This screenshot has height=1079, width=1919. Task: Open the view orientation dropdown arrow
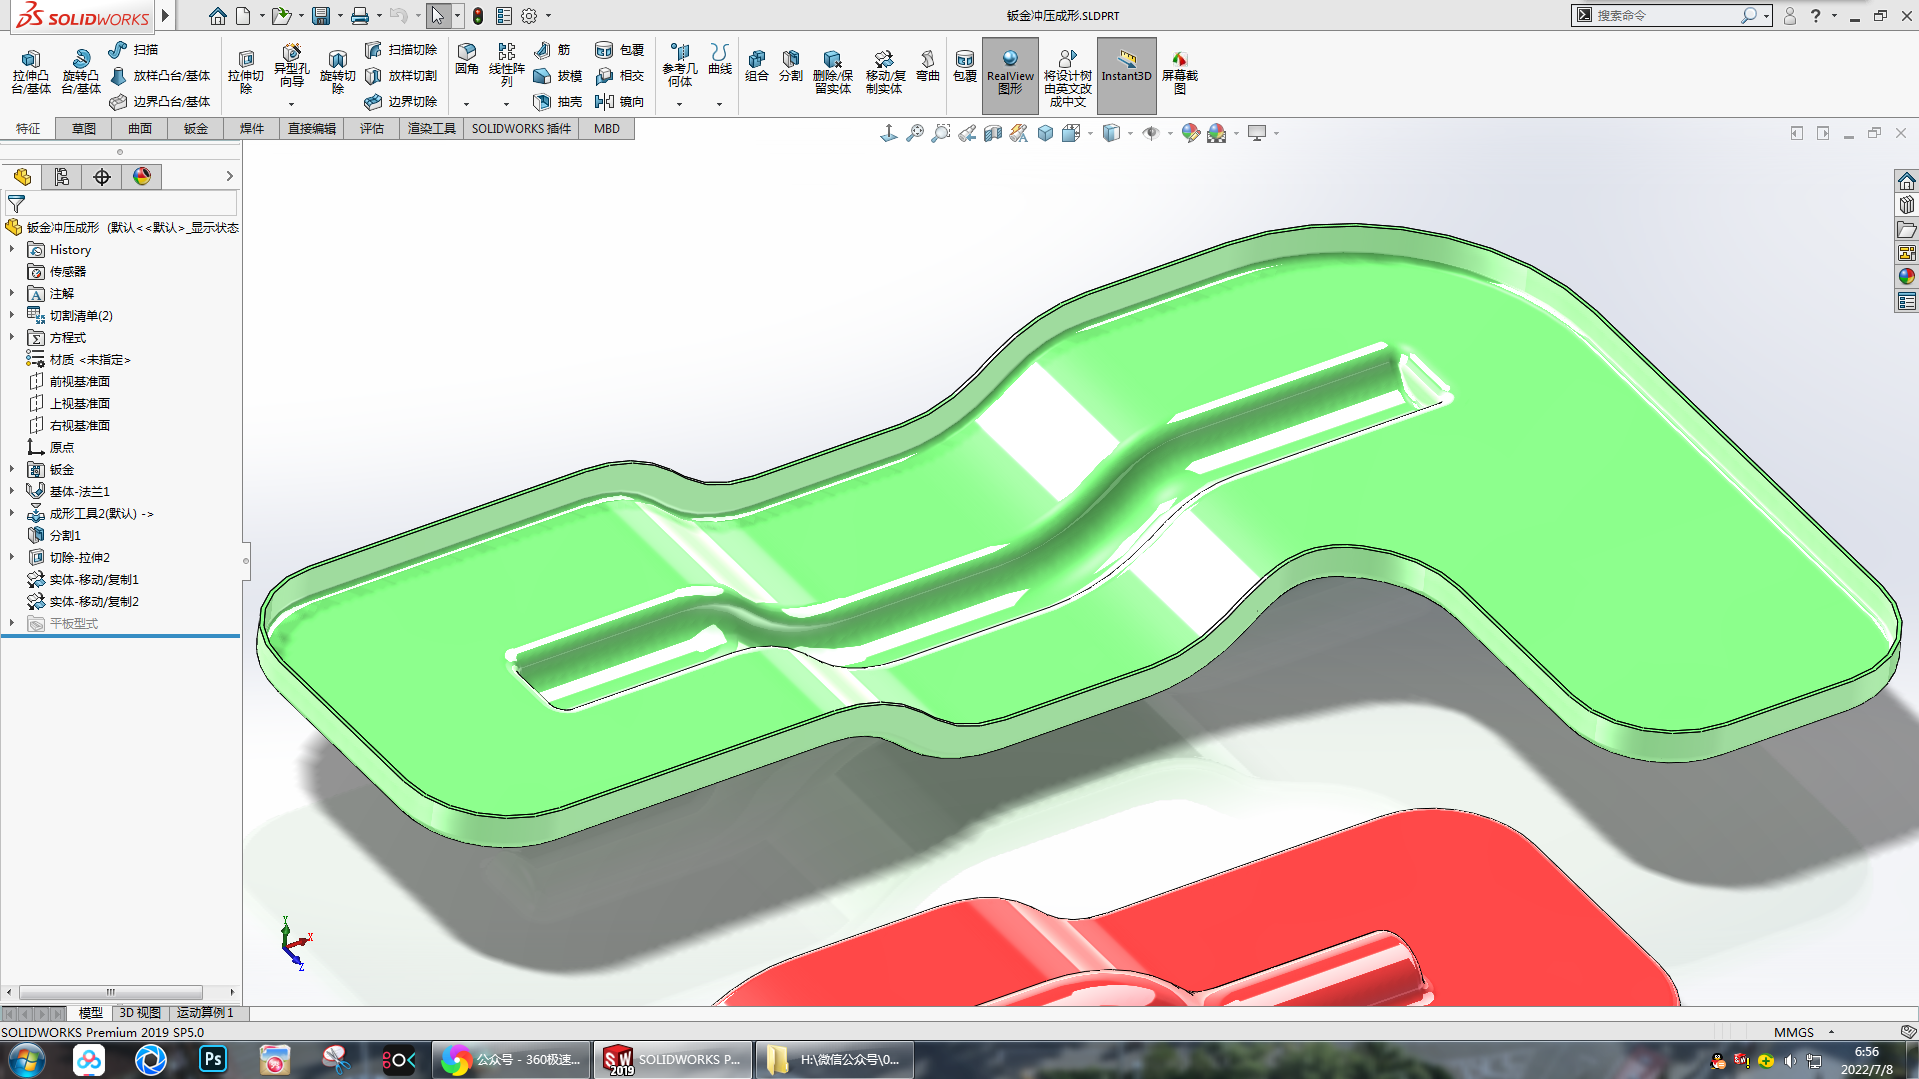1090,133
